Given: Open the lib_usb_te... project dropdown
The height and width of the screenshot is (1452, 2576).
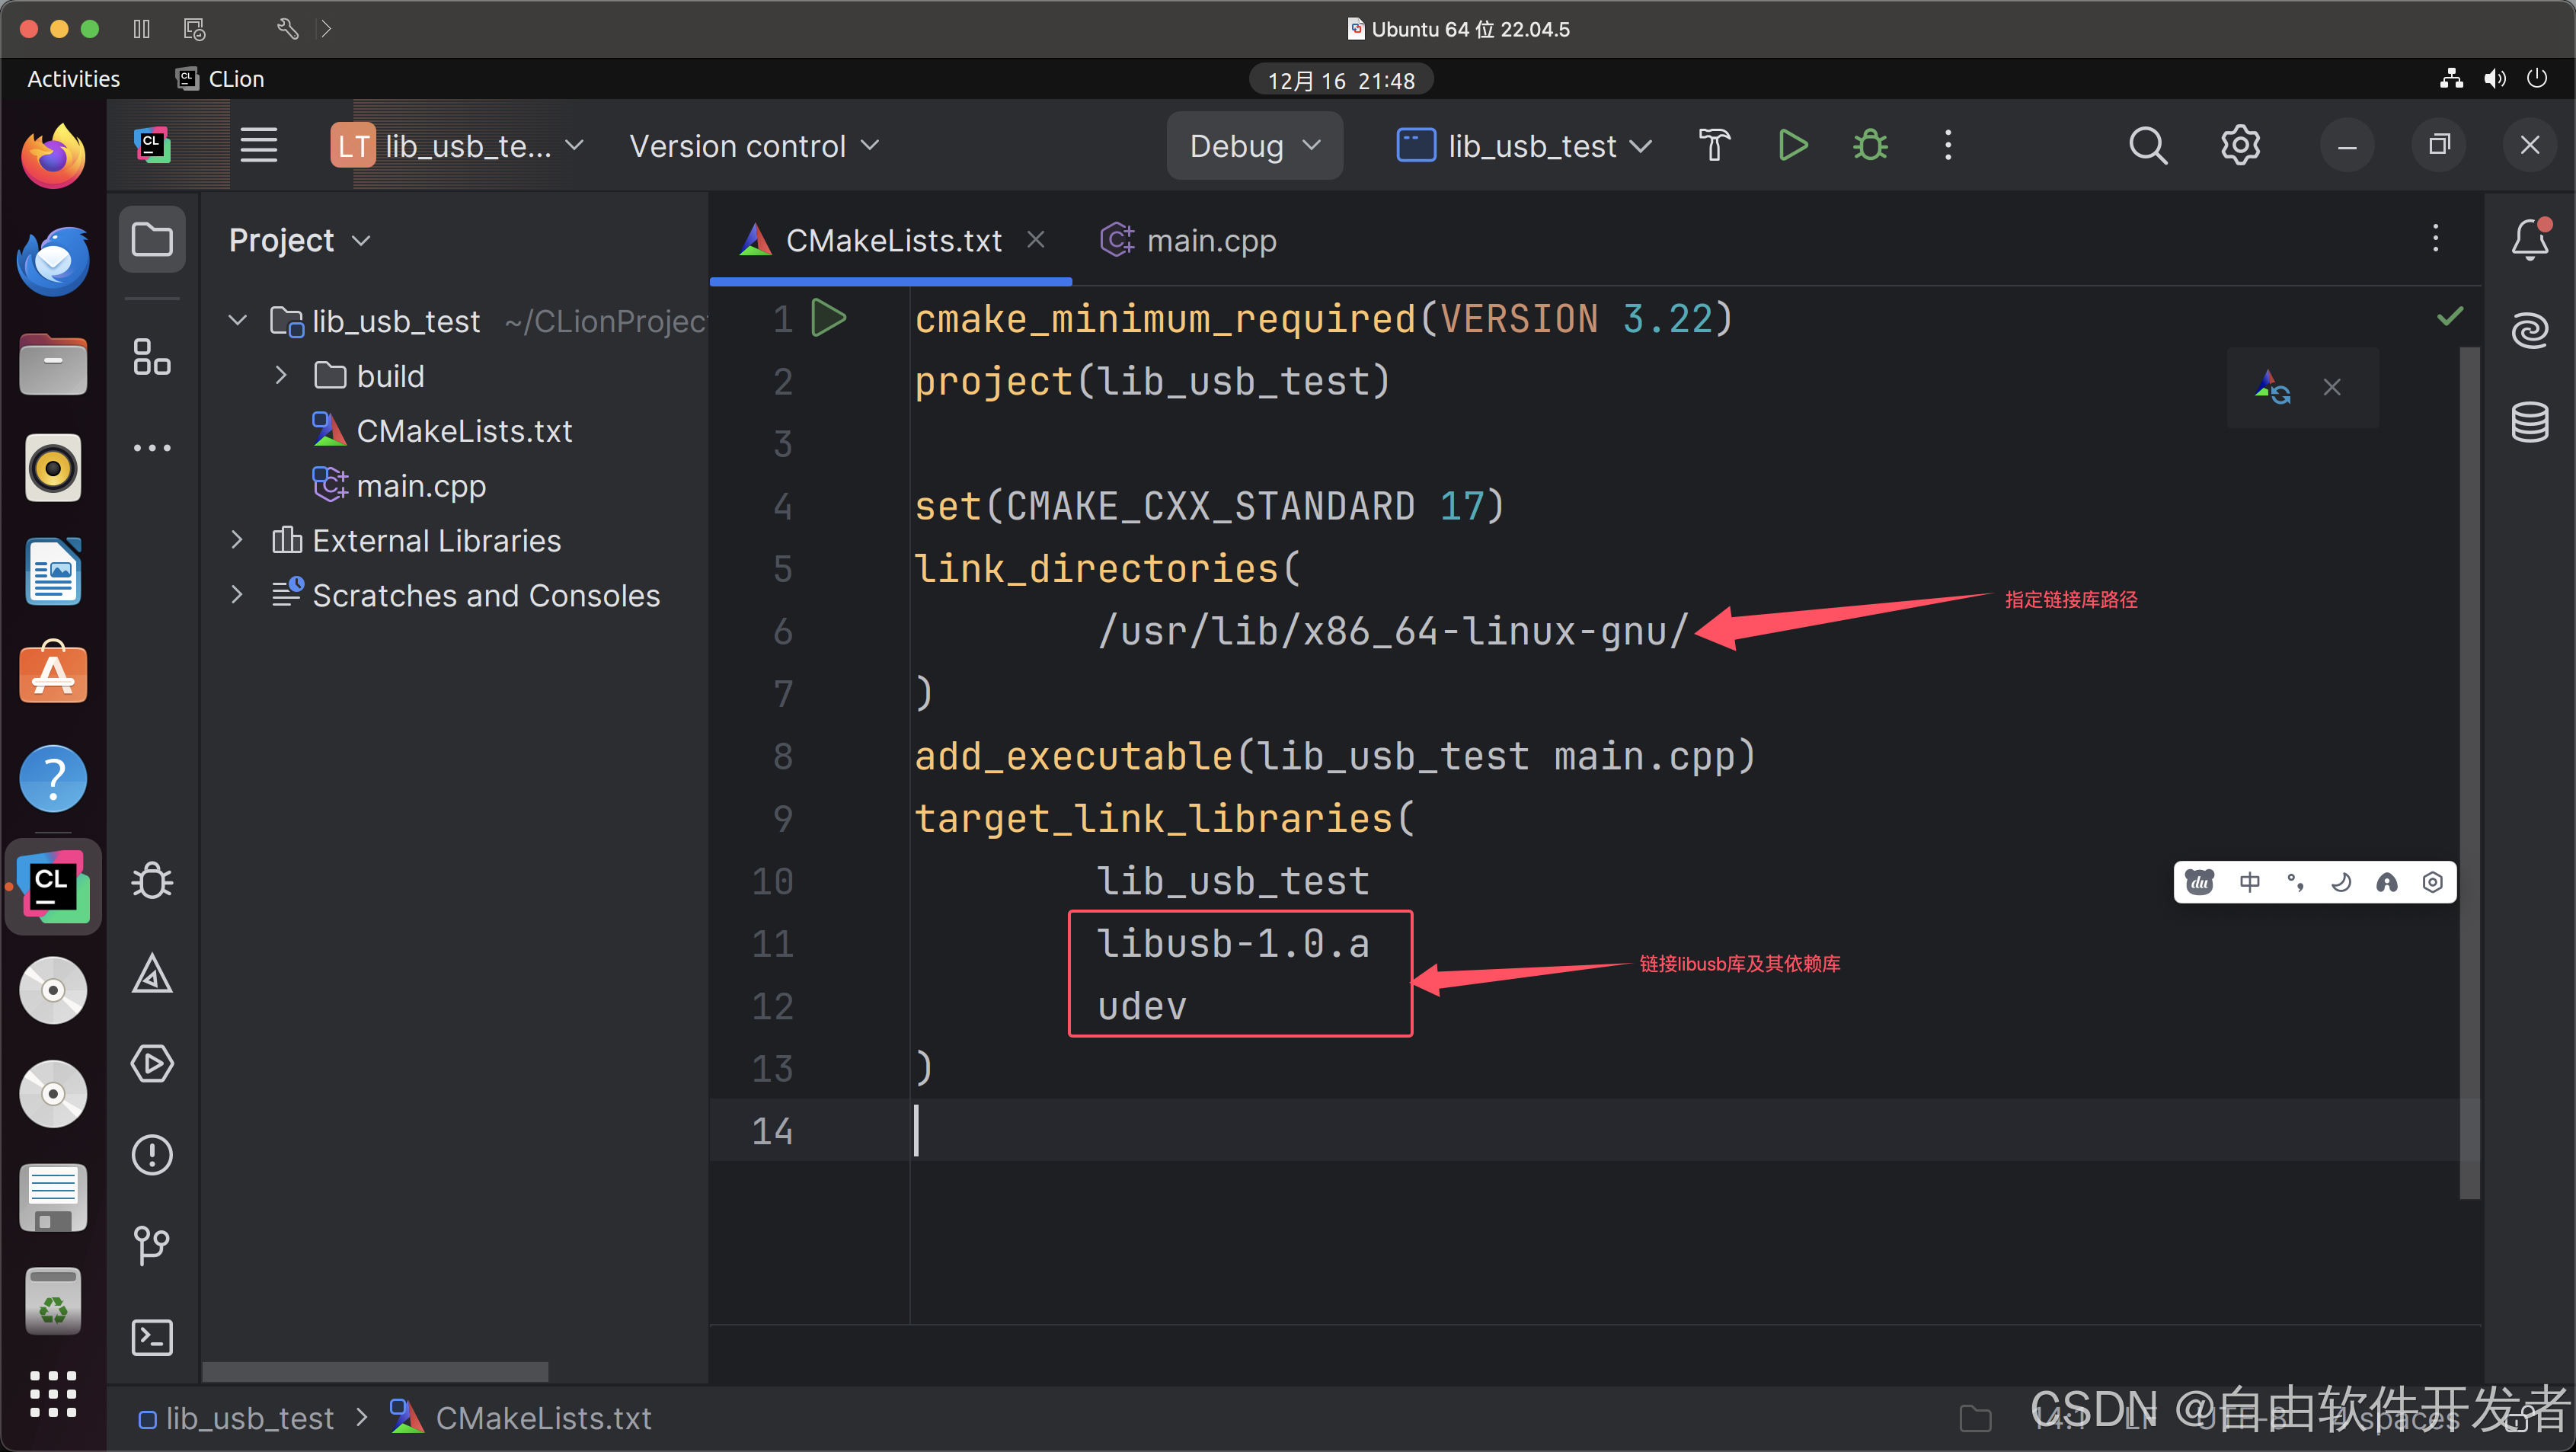Looking at the screenshot, I should 458,146.
